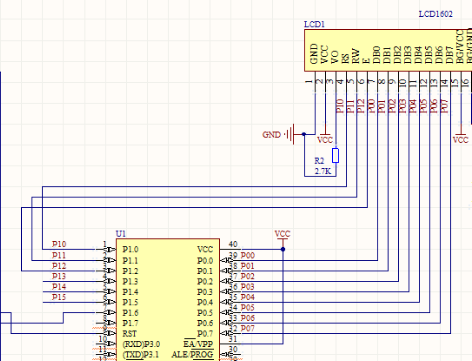Click the VO pin name in LCD1
The width and height of the screenshot is (472, 361).
pos(335,57)
